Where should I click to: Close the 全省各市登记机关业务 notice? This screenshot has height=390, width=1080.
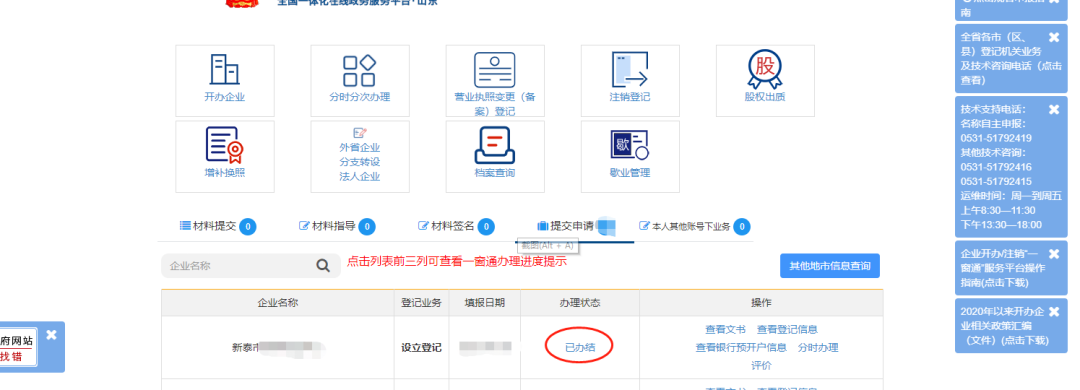tap(1053, 37)
